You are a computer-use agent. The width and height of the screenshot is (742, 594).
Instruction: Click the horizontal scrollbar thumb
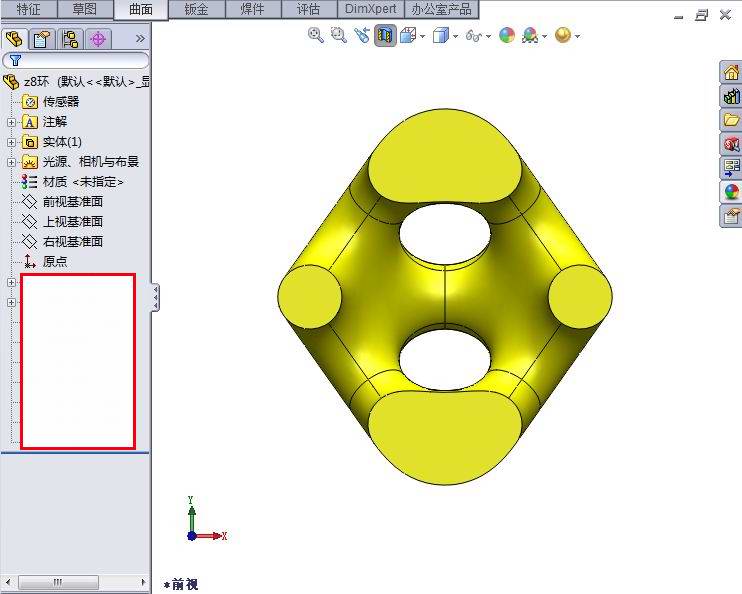[x=59, y=582]
